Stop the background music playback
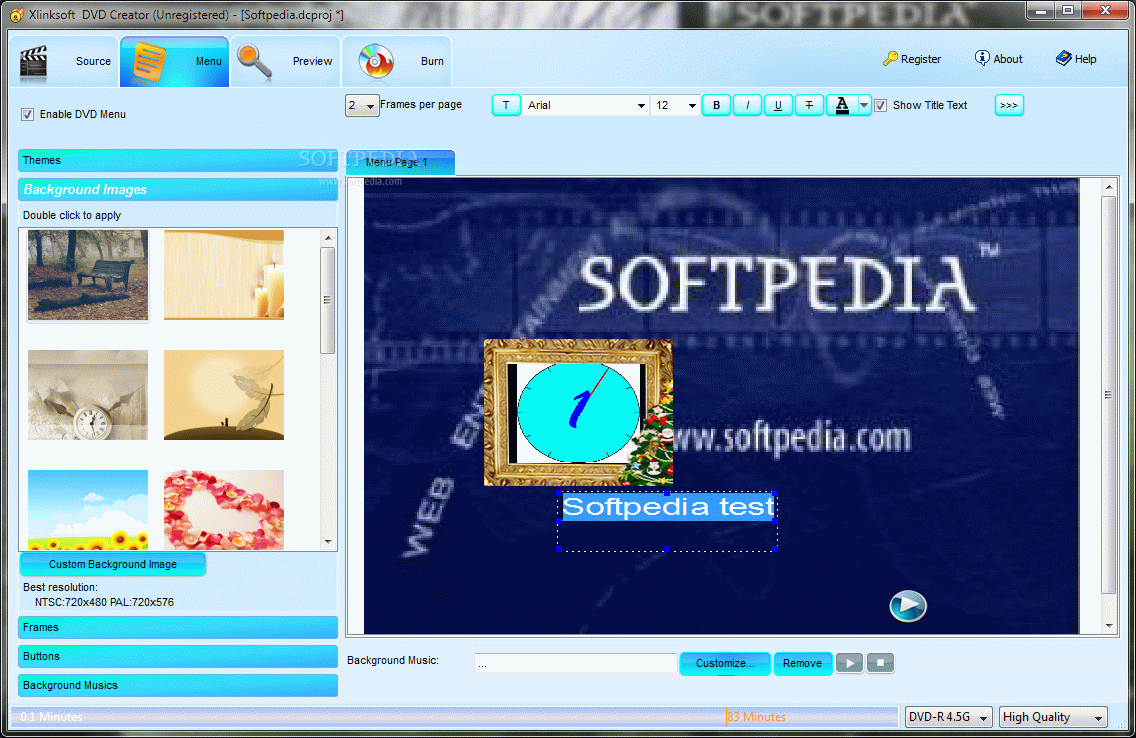 tap(880, 663)
